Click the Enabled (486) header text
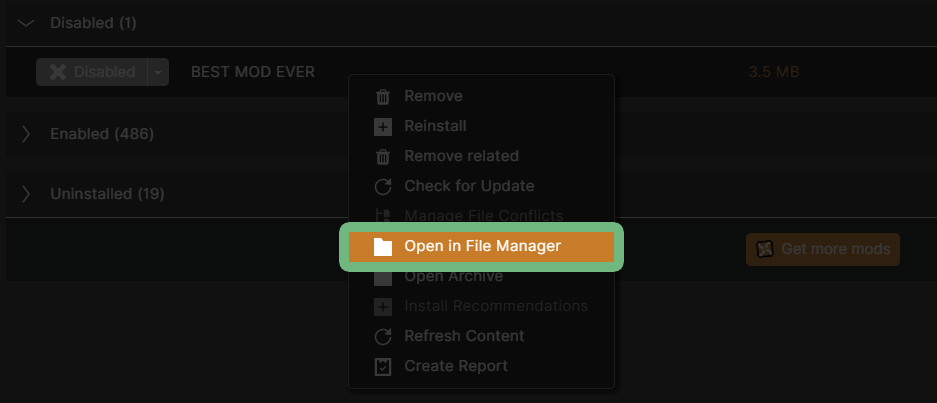This screenshot has width=937, height=403. 102,134
